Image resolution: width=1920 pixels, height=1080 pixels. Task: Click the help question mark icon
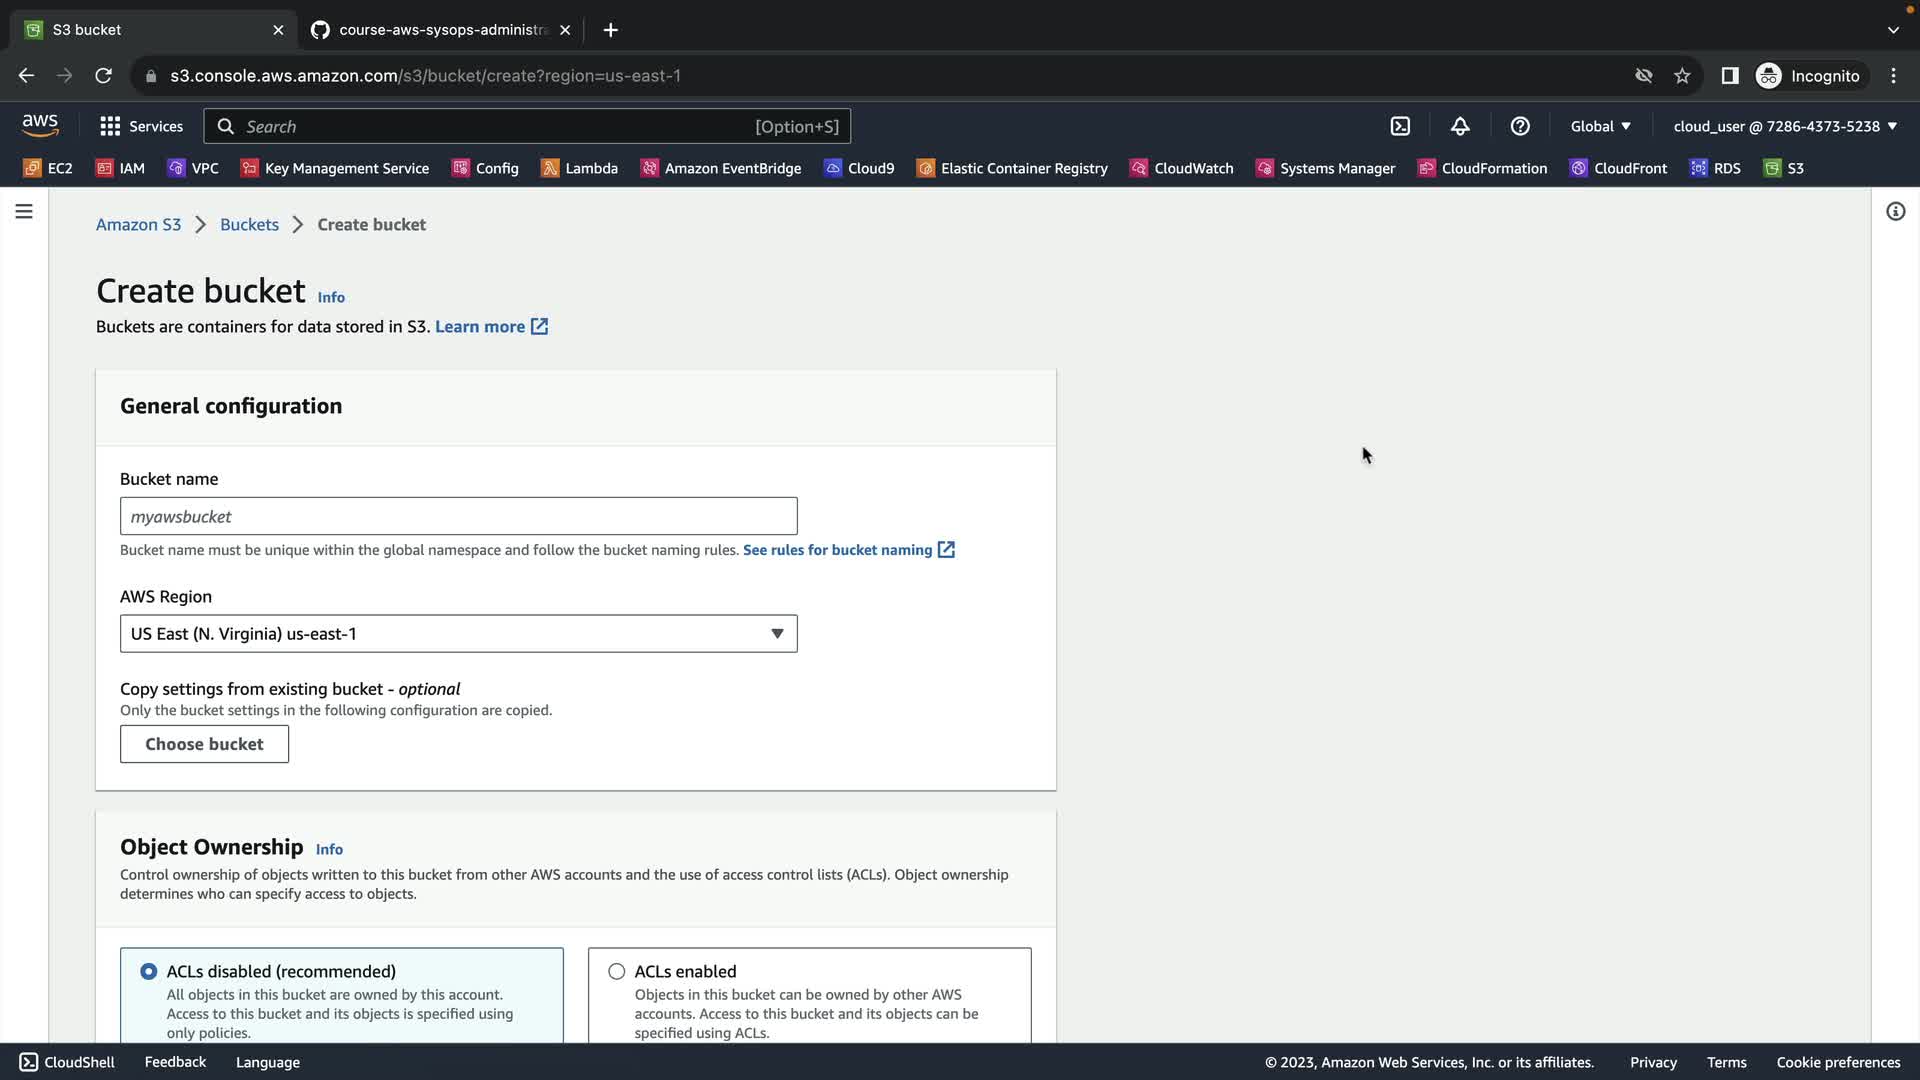pos(1520,126)
